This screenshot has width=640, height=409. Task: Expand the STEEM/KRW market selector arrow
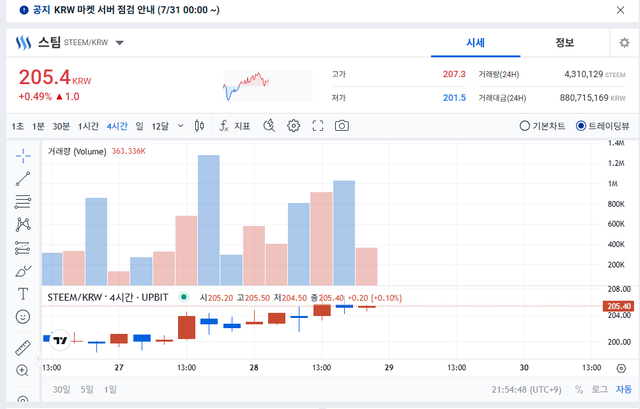(x=119, y=42)
